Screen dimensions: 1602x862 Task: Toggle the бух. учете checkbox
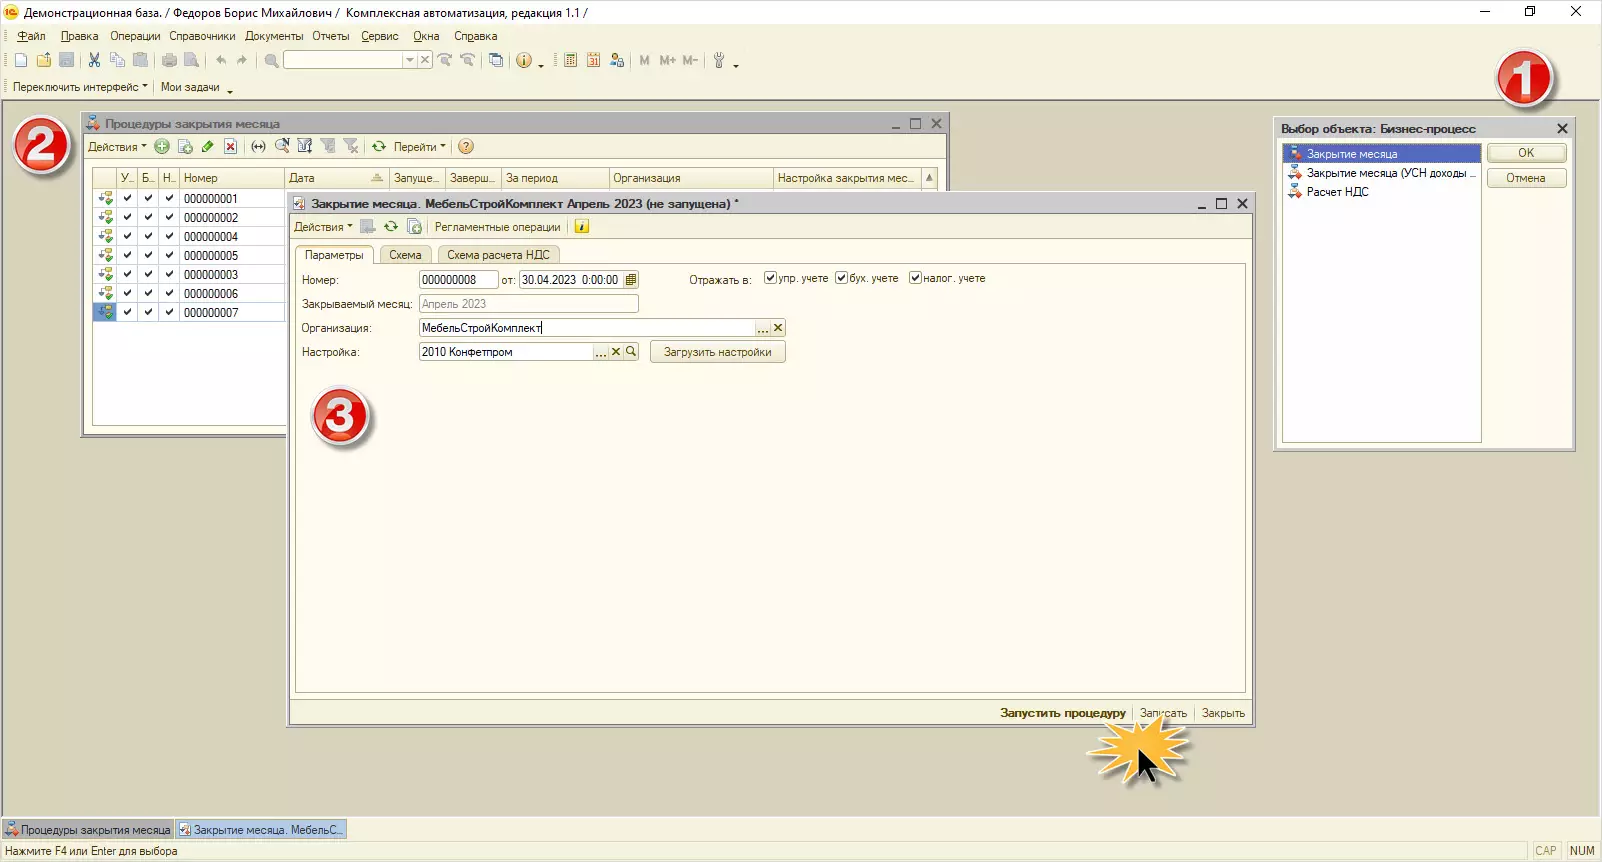pos(841,278)
